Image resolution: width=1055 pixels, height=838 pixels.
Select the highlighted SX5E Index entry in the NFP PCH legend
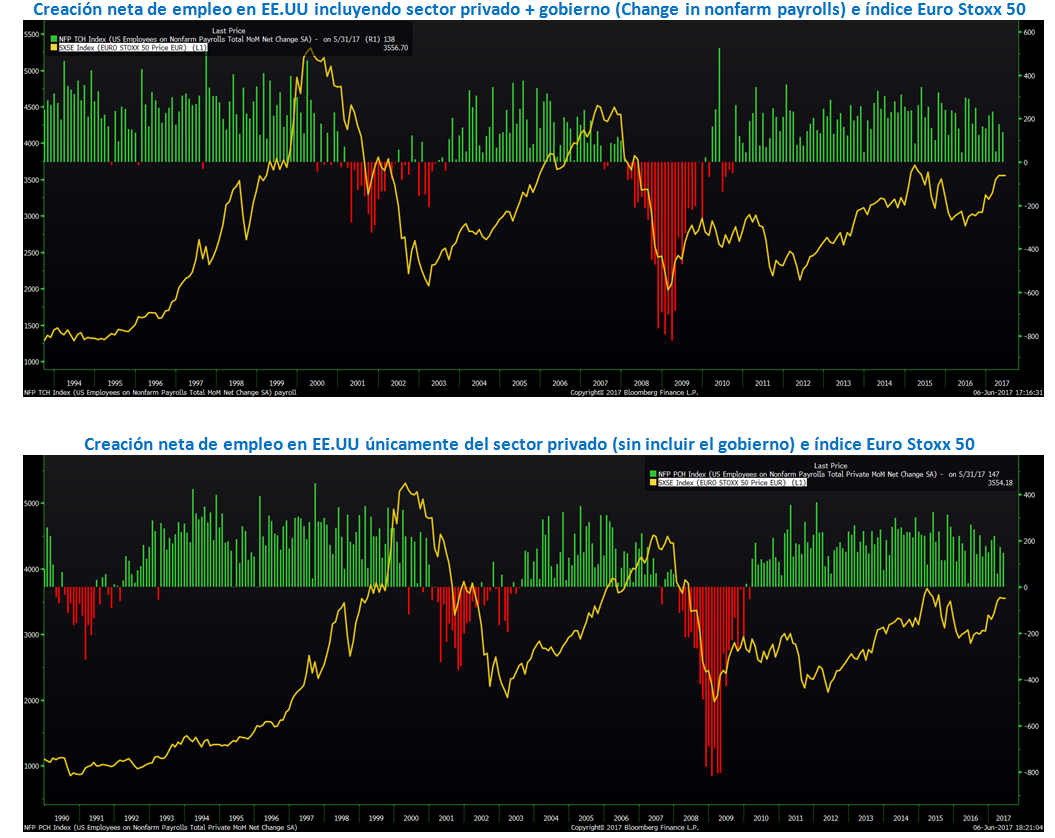coord(732,483)
